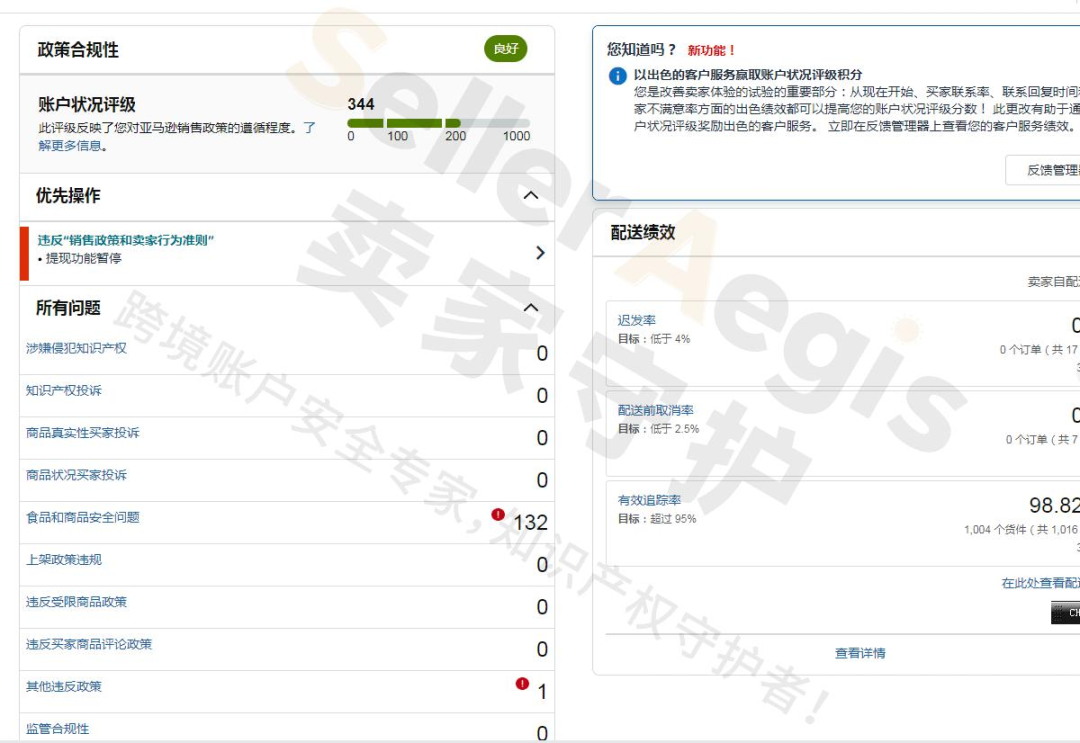Open 违反买家商品评论政策 link
The height and width of the screenshot is (743, 1080).
coord(89,645)
